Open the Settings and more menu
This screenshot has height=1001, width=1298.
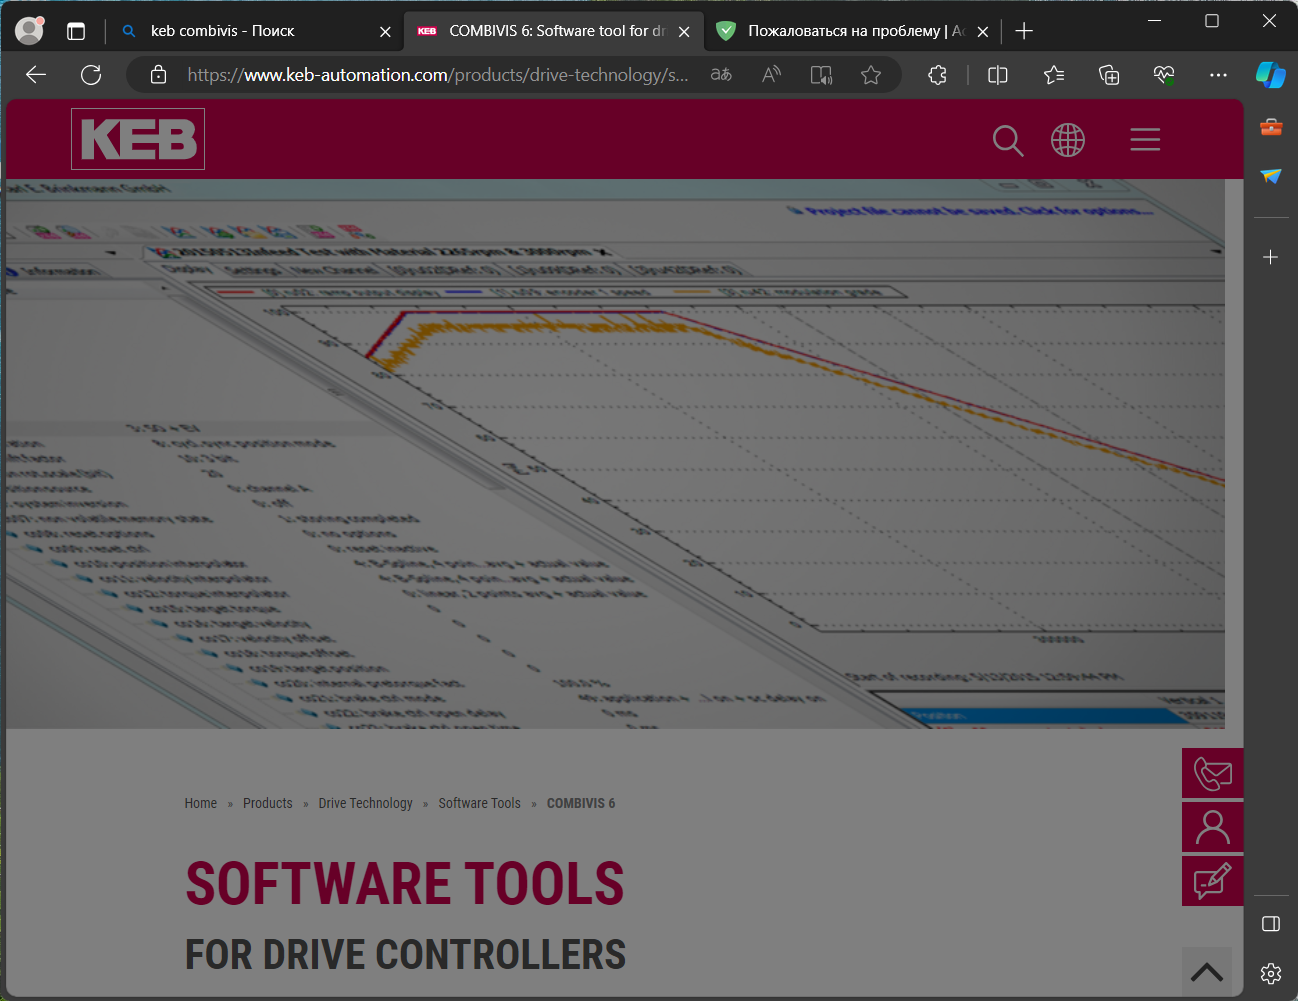pyautogui.click(x=1218, y=74)
